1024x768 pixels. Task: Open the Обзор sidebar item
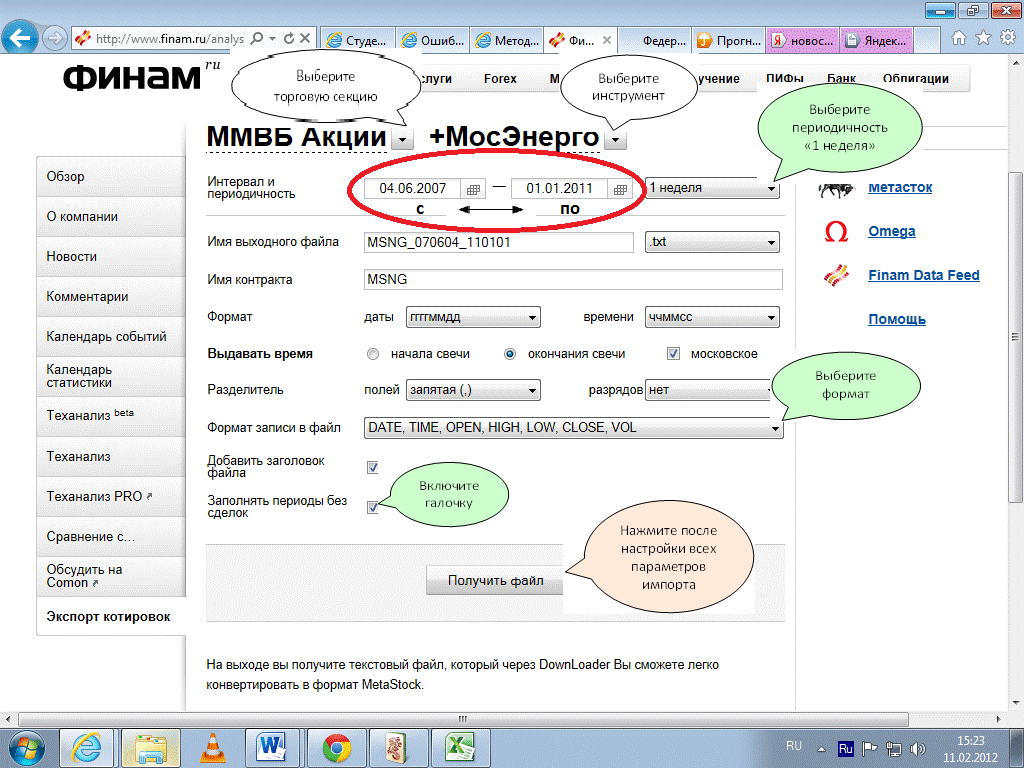tap(111, 177)
